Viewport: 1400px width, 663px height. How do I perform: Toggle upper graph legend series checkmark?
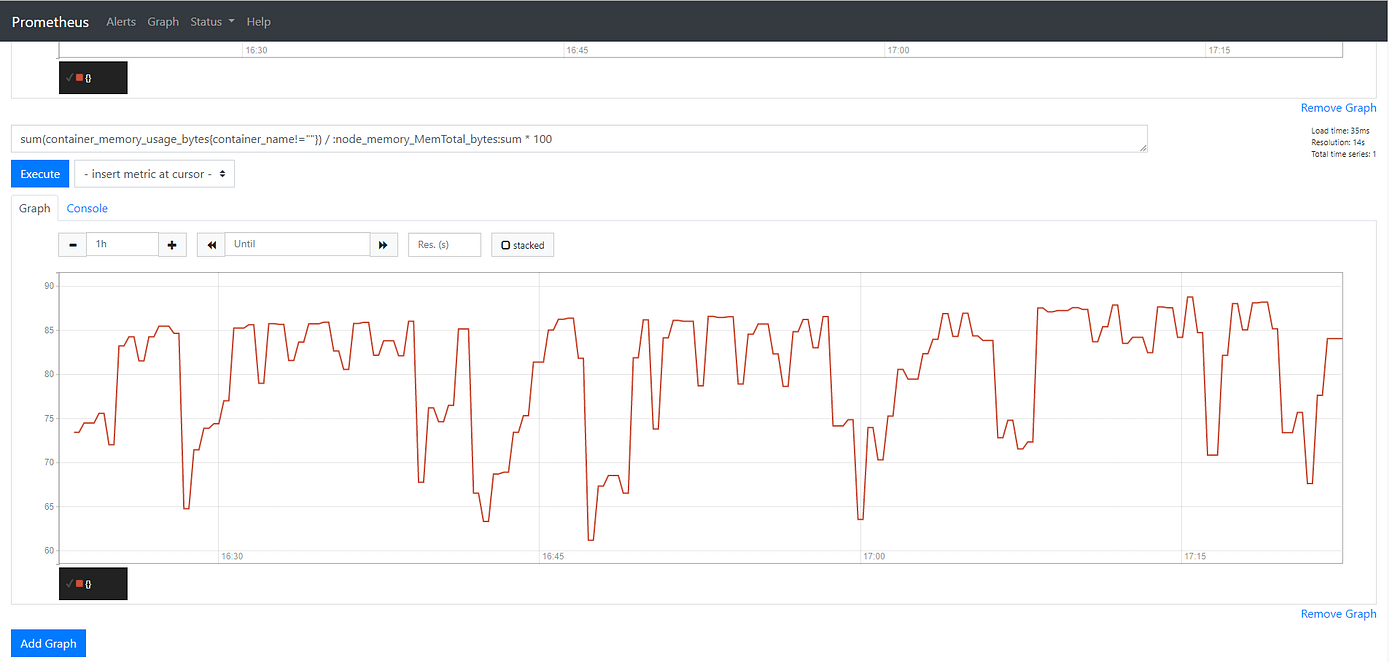pos(69,77)
